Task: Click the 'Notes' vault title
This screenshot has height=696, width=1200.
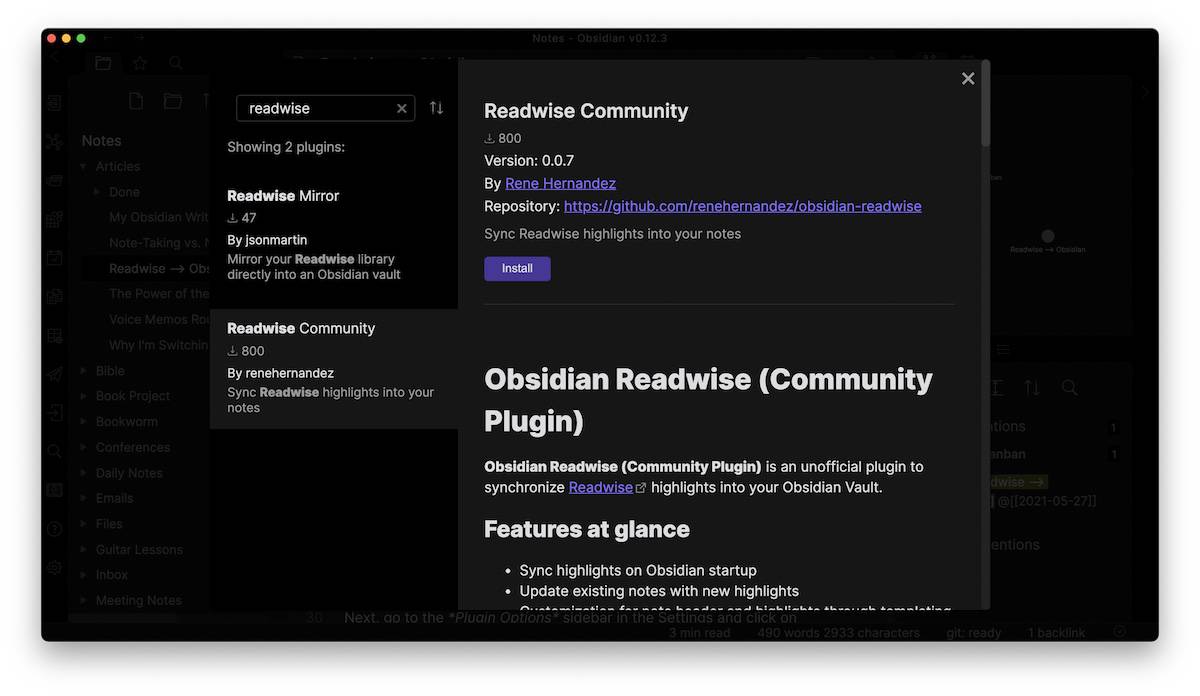Action: click(101, 141)
